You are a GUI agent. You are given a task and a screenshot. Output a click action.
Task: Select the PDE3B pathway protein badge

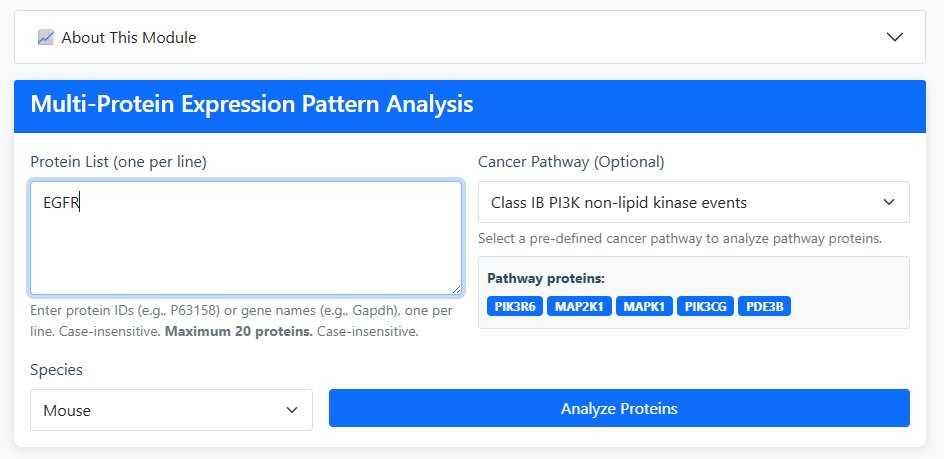click(764, 306)
